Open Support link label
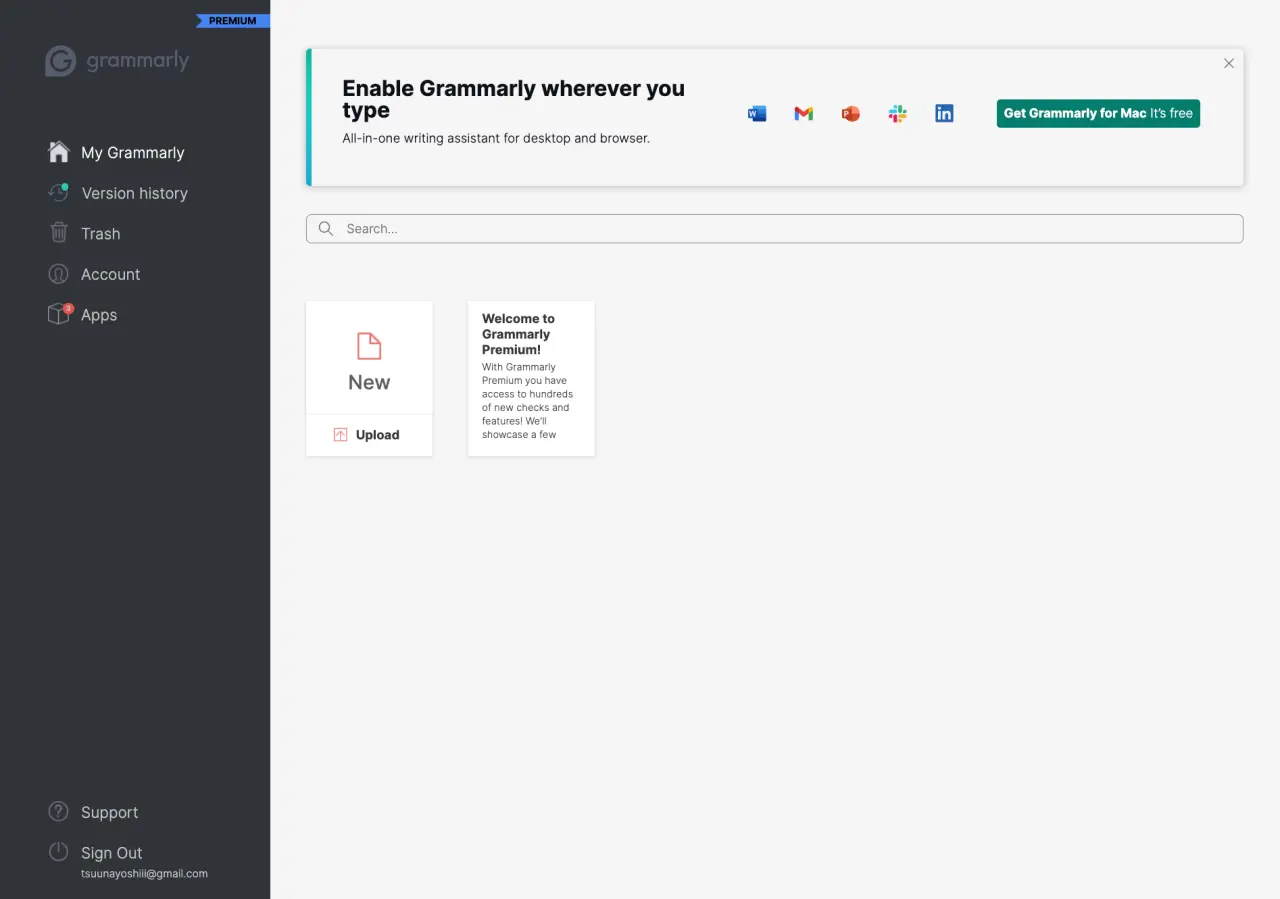The height and width of the screenshot is (899, 1280). [x=109, y=812]
